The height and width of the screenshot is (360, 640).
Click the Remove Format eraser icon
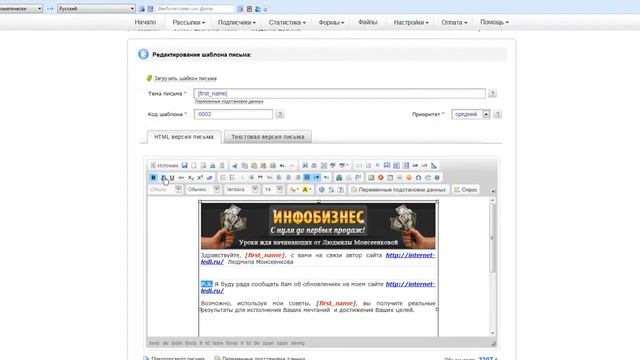pyautogui.click(x=210, y=178)
